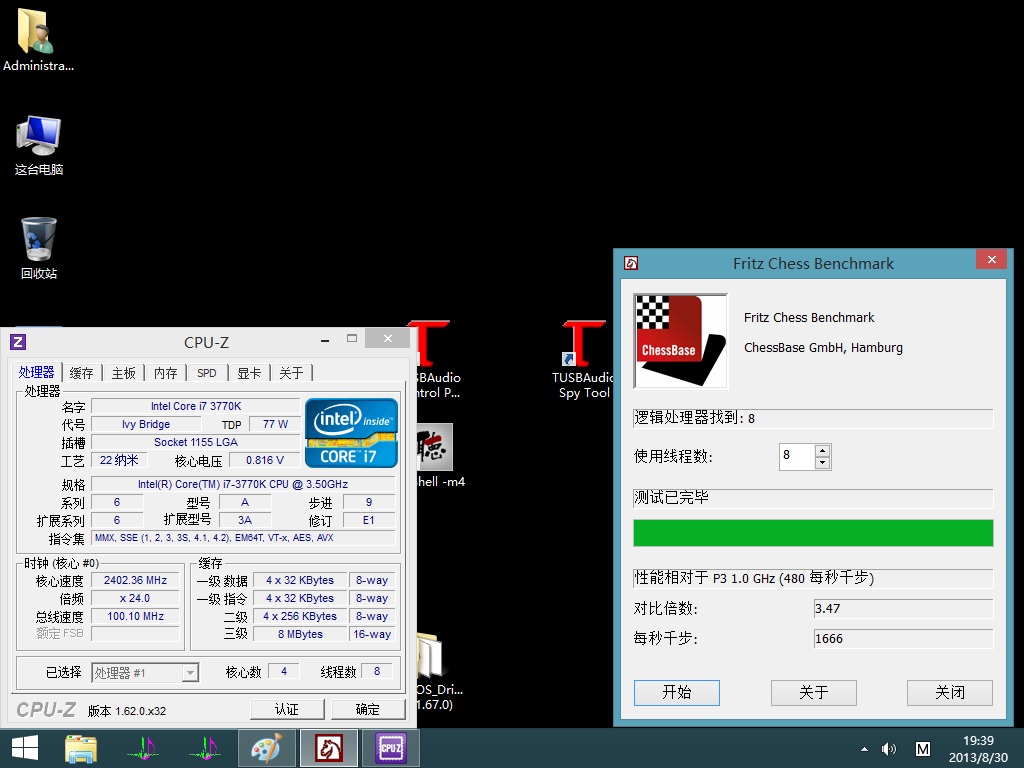Click the instruction set MMX, SSE field
This screenshot has height=768, width=1024.
coord(243,538)
